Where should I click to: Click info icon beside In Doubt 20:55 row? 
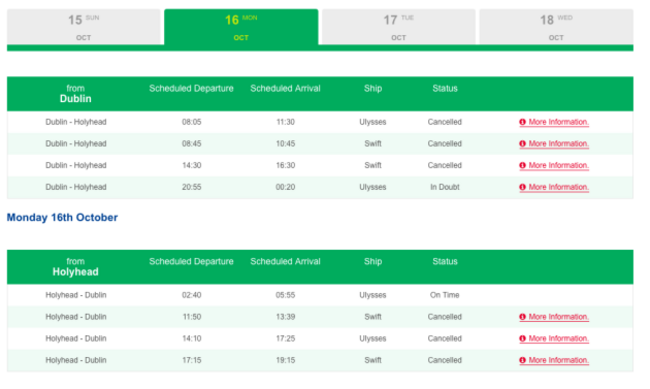[522, 187]
